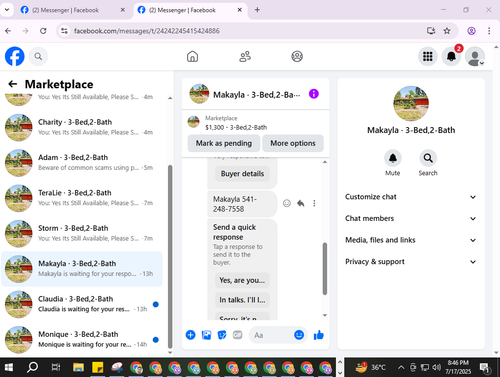Open the Facebook logo home link
Viewport: 500px width, 377px height.
pos(15,56)
